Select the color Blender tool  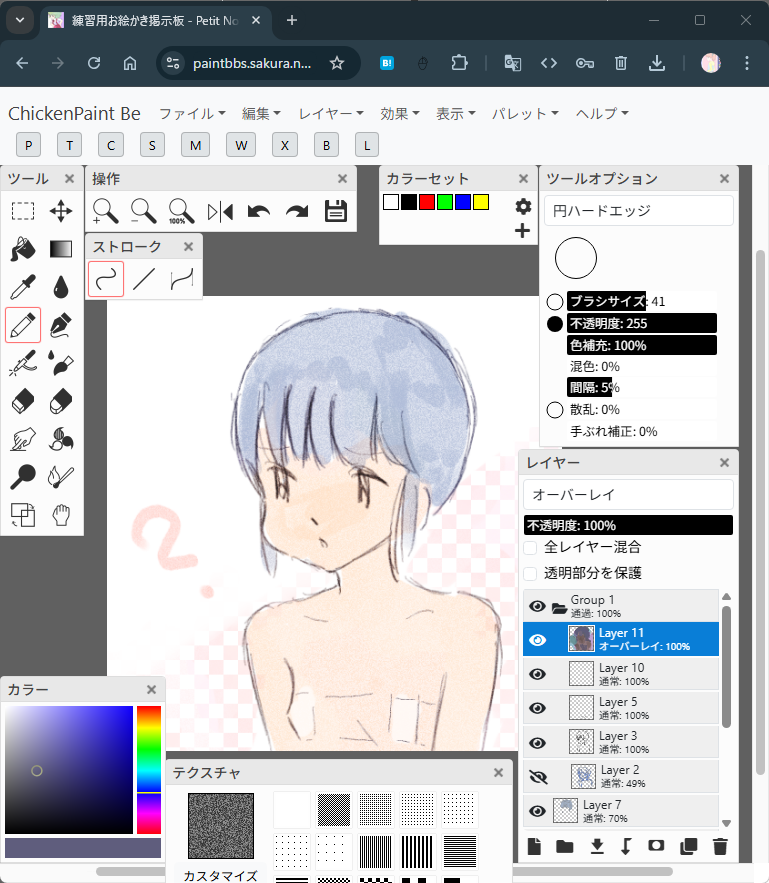point(61,439)
